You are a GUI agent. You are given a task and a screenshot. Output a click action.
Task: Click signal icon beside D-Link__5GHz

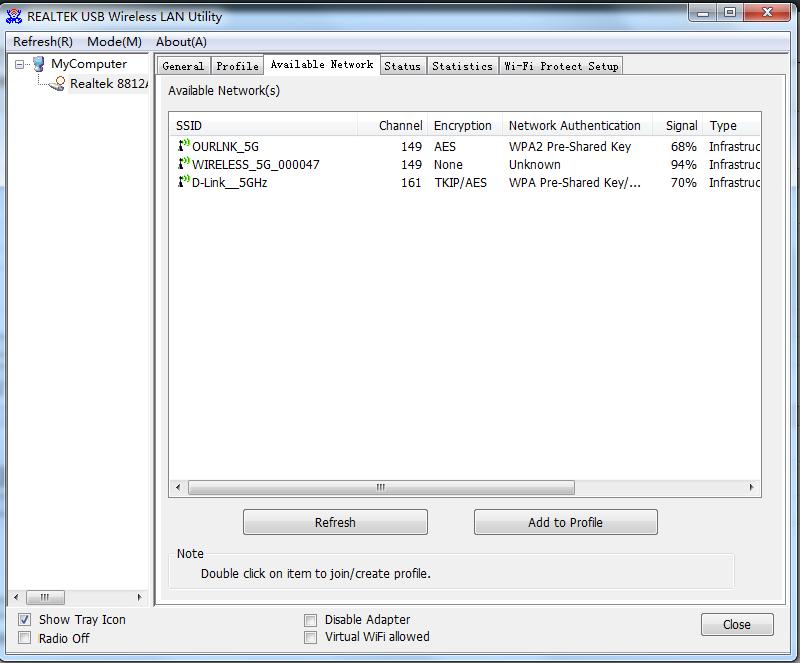pyautogui.click(x=184, y=181)
